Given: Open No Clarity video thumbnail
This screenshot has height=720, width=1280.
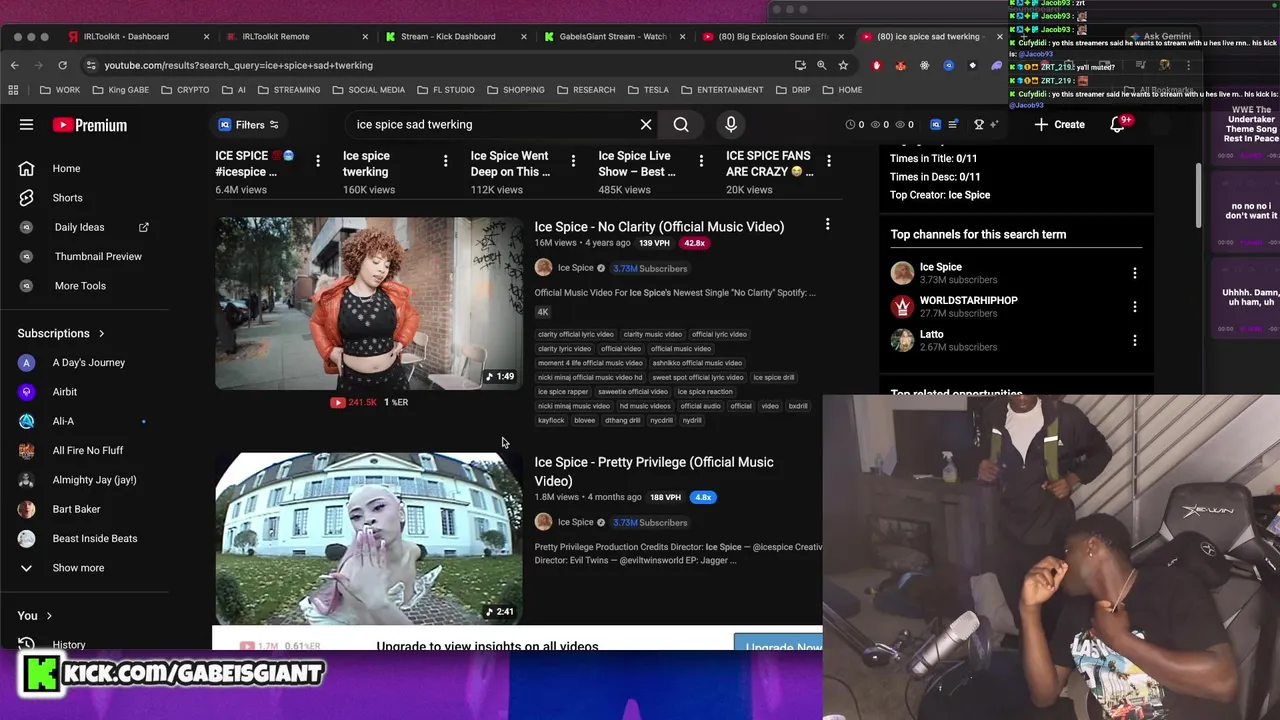Looking at the screenshot, I should click(x=368, y=303).
